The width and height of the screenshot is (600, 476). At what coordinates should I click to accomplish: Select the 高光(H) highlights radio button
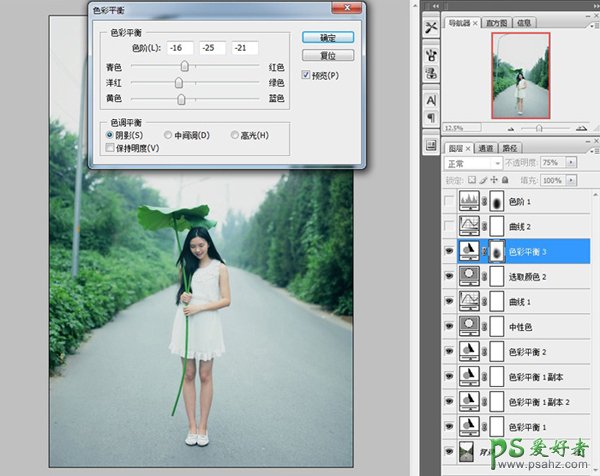tap(235, 135)
